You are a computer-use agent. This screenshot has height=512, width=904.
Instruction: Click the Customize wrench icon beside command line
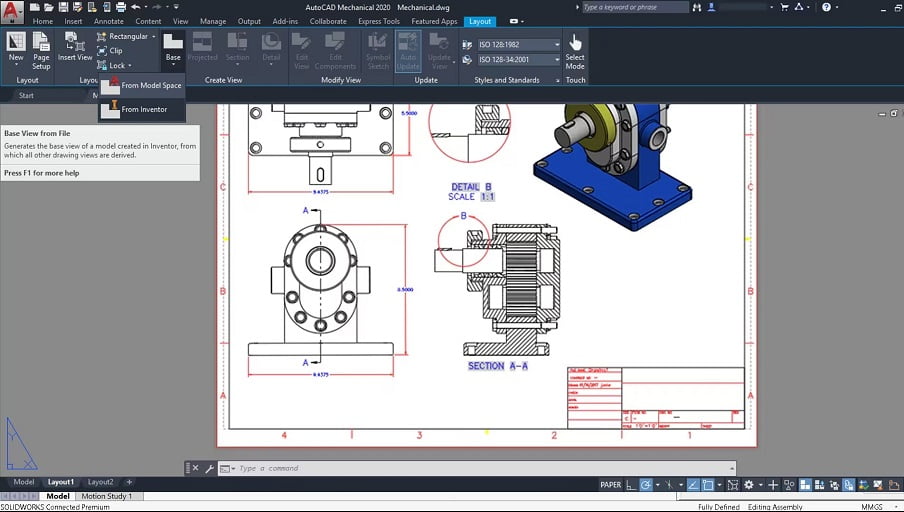(209, 468)
